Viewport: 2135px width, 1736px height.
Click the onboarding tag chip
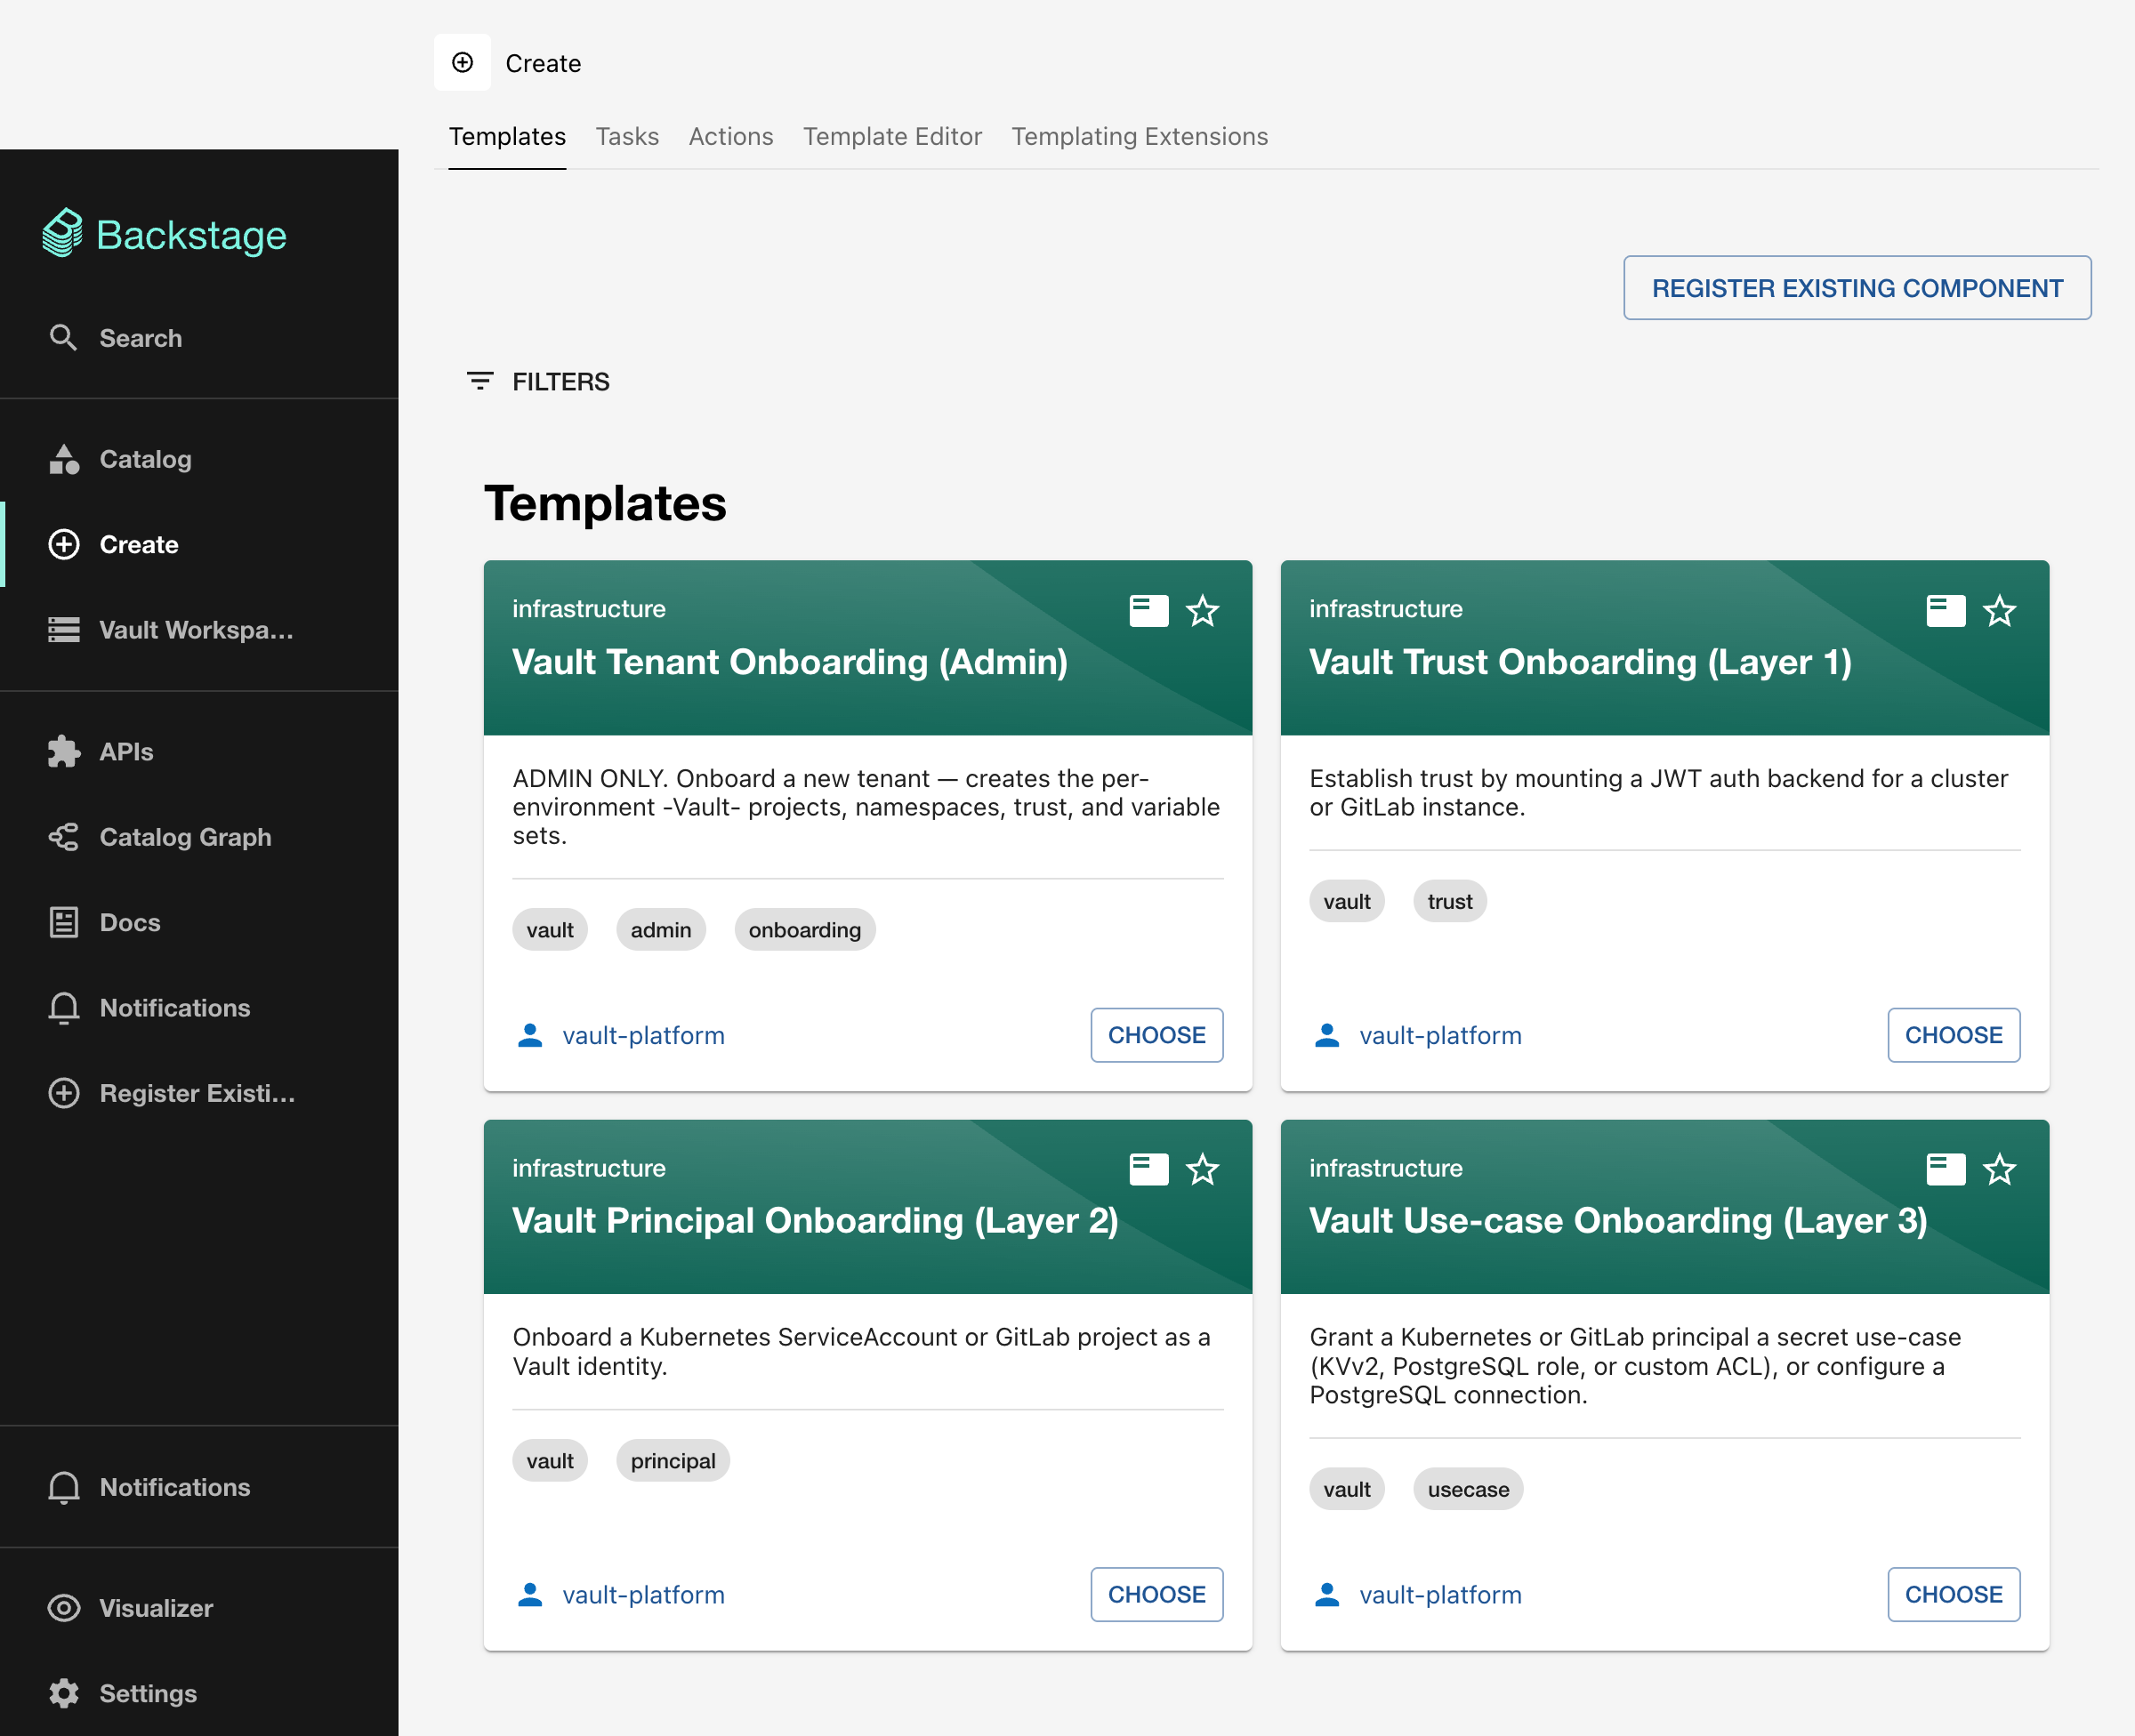coord(804,930)
